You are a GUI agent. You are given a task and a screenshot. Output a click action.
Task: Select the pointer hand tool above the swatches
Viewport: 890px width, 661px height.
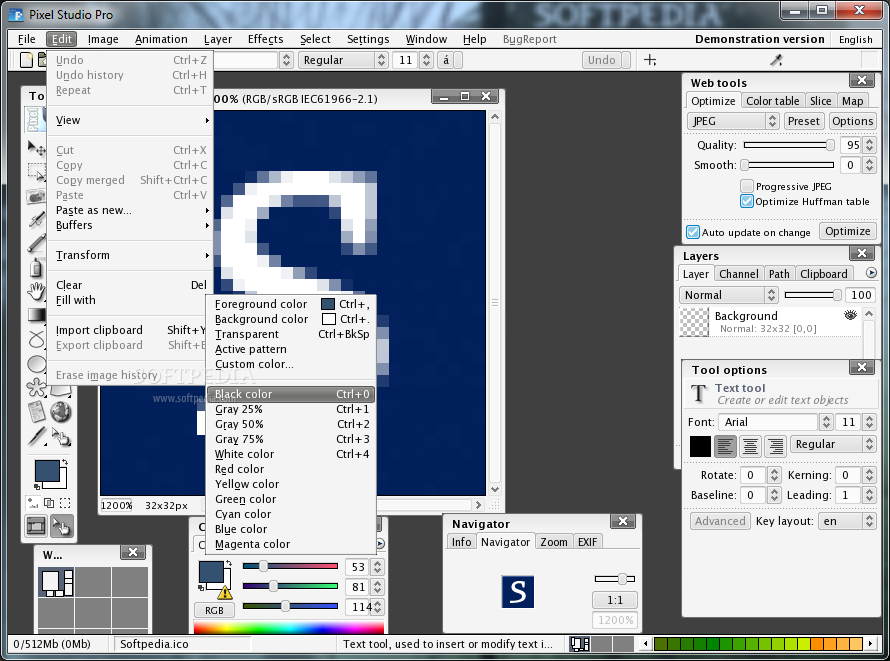(x=61, y=436)
